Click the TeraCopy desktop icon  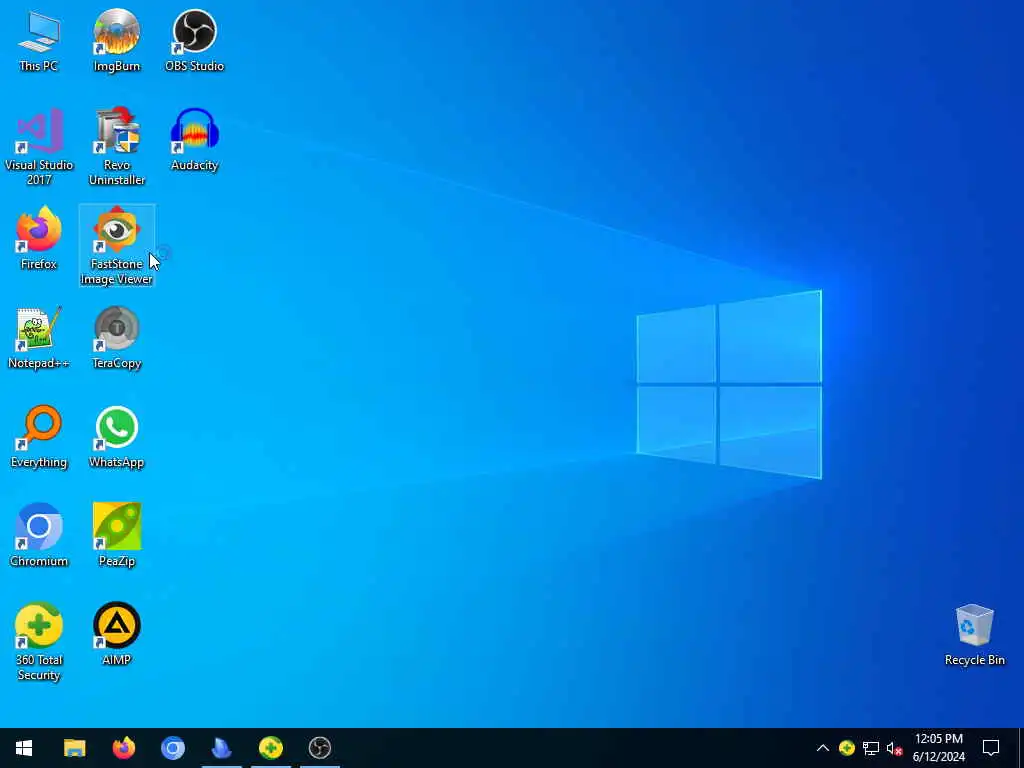pyautogui.click(x=116, y=338)
